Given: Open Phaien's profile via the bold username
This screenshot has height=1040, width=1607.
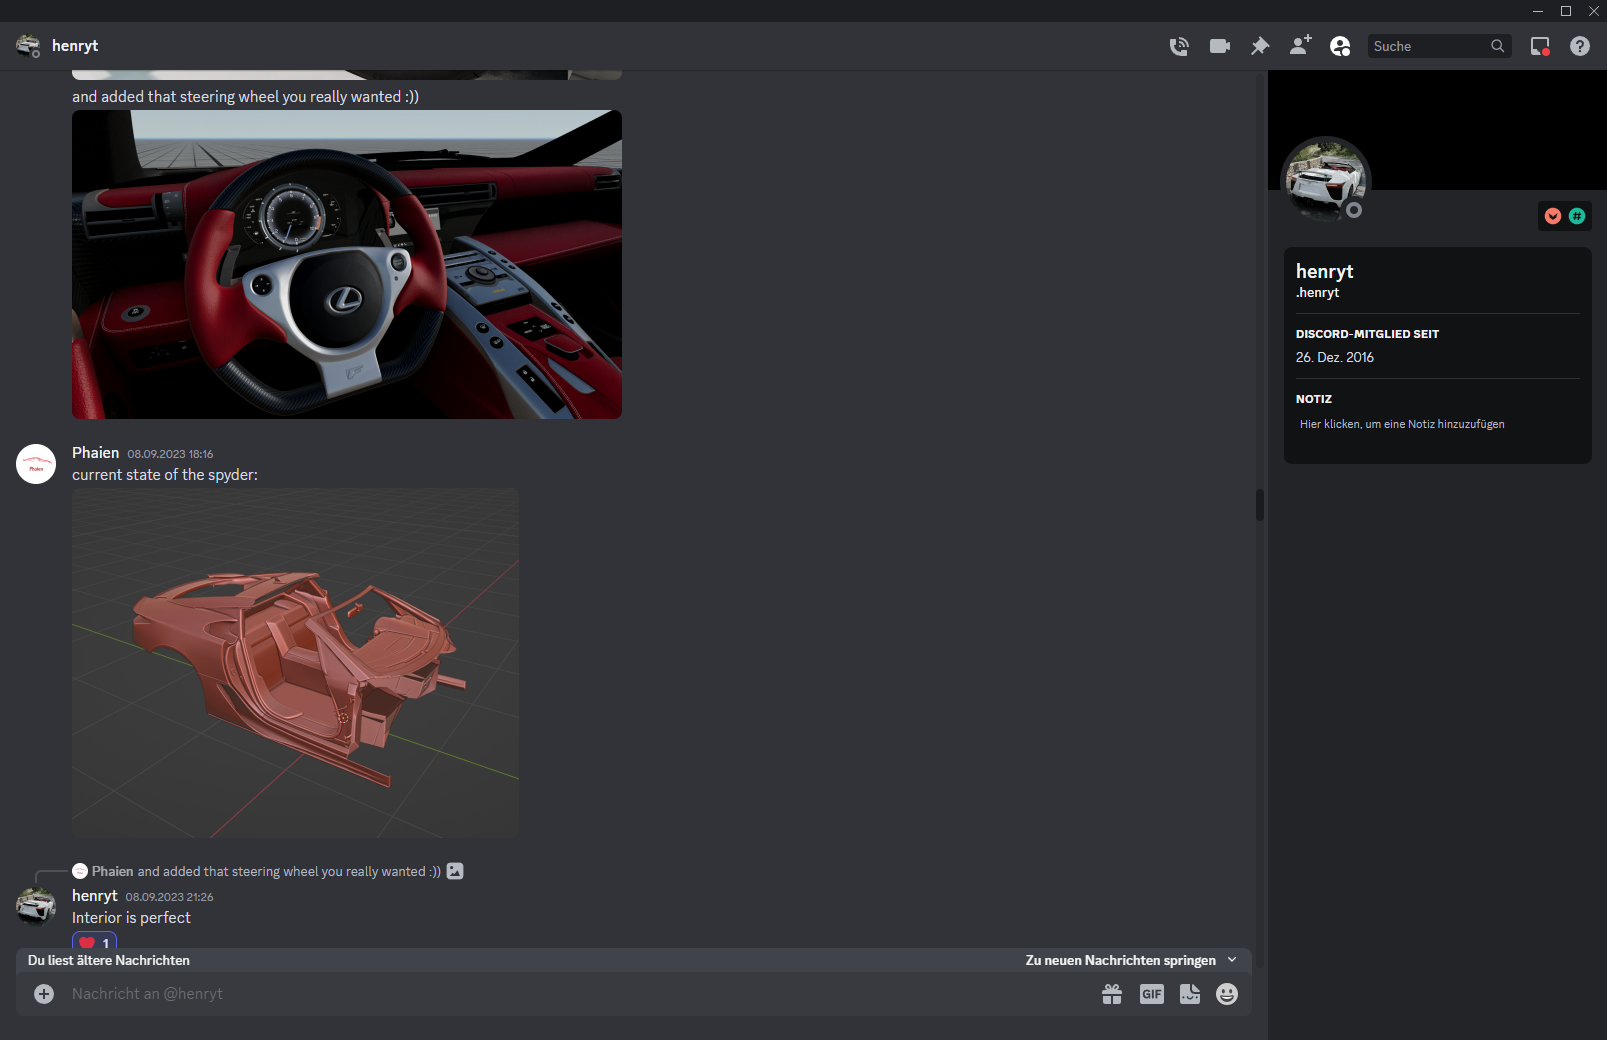Looking at the screenshot, I should click(95, 453).
